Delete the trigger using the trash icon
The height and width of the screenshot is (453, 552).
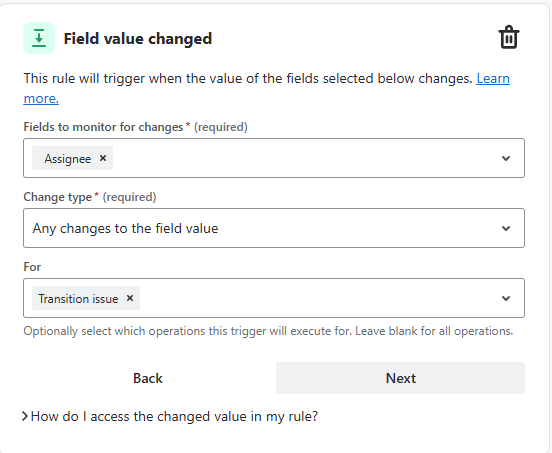[509, 37]
